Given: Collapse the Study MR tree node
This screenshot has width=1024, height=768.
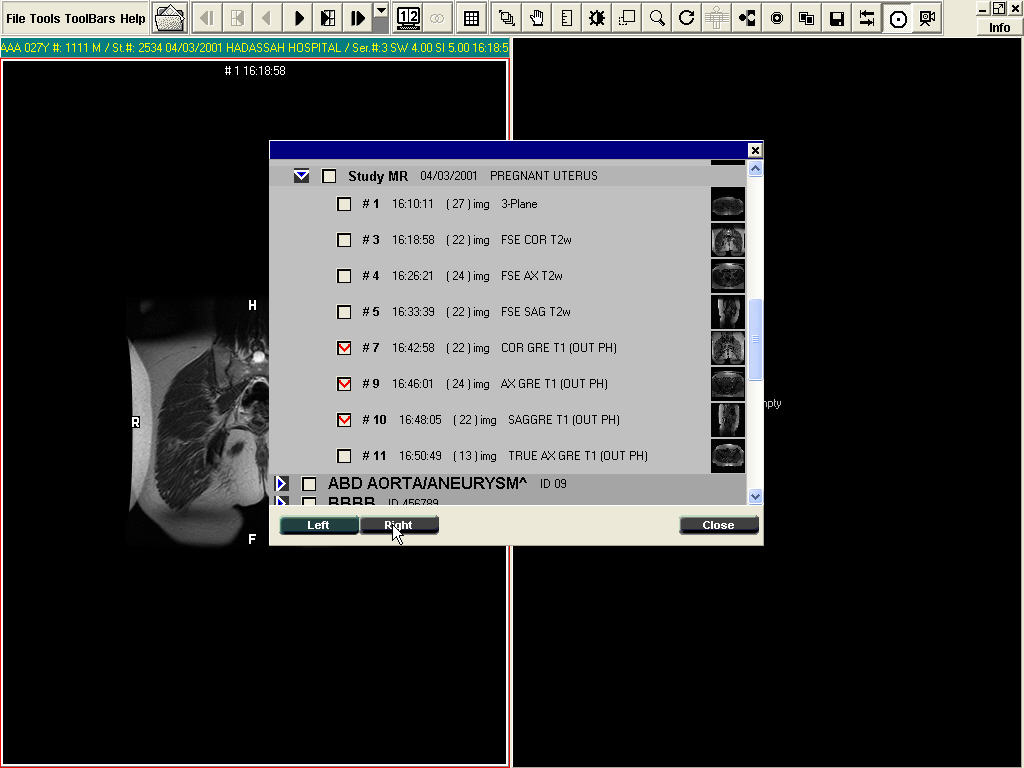Looking at the screenshot, I should 301,176.
